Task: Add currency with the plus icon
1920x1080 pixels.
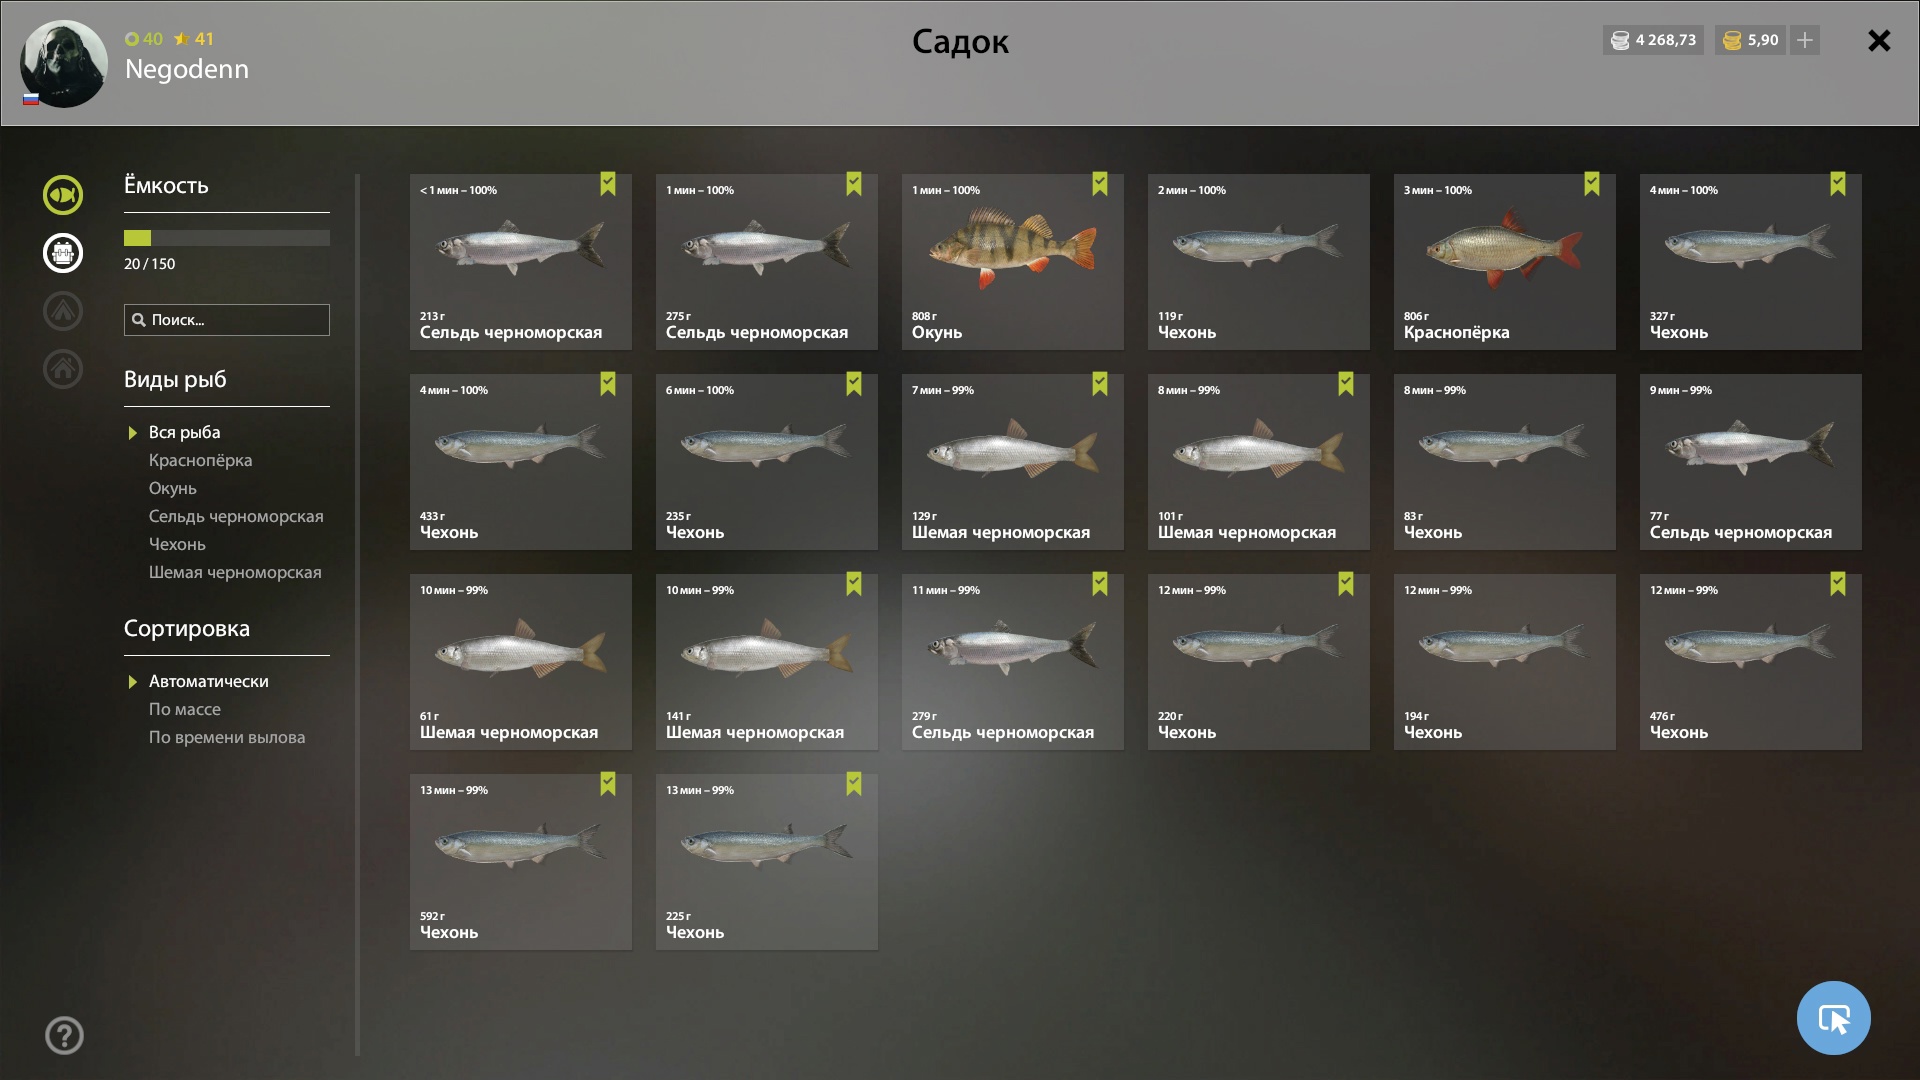Action: [x=1805, y=40]
